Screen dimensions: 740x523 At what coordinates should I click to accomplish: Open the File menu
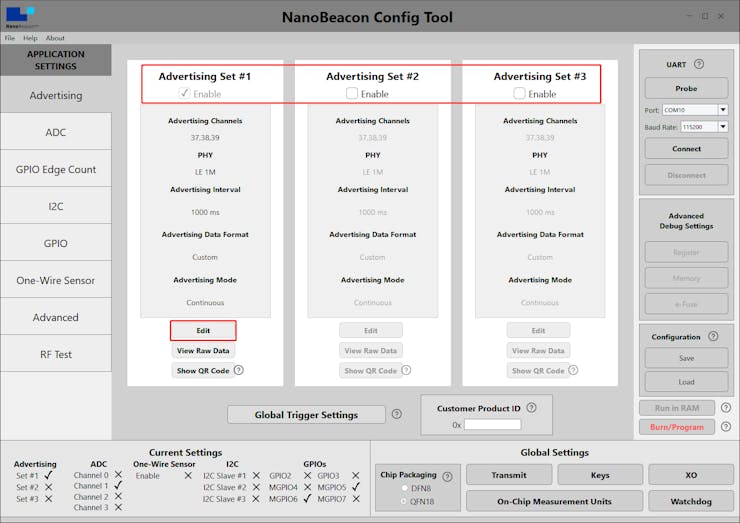10,38
